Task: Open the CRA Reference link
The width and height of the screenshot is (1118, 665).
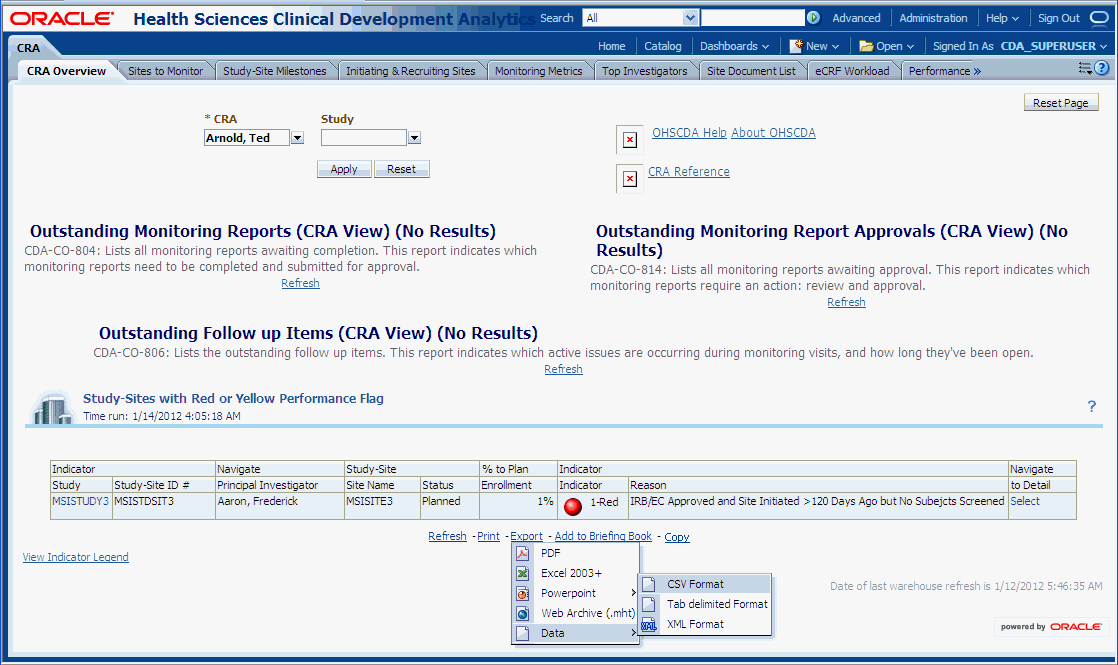Action: [688, 172]
